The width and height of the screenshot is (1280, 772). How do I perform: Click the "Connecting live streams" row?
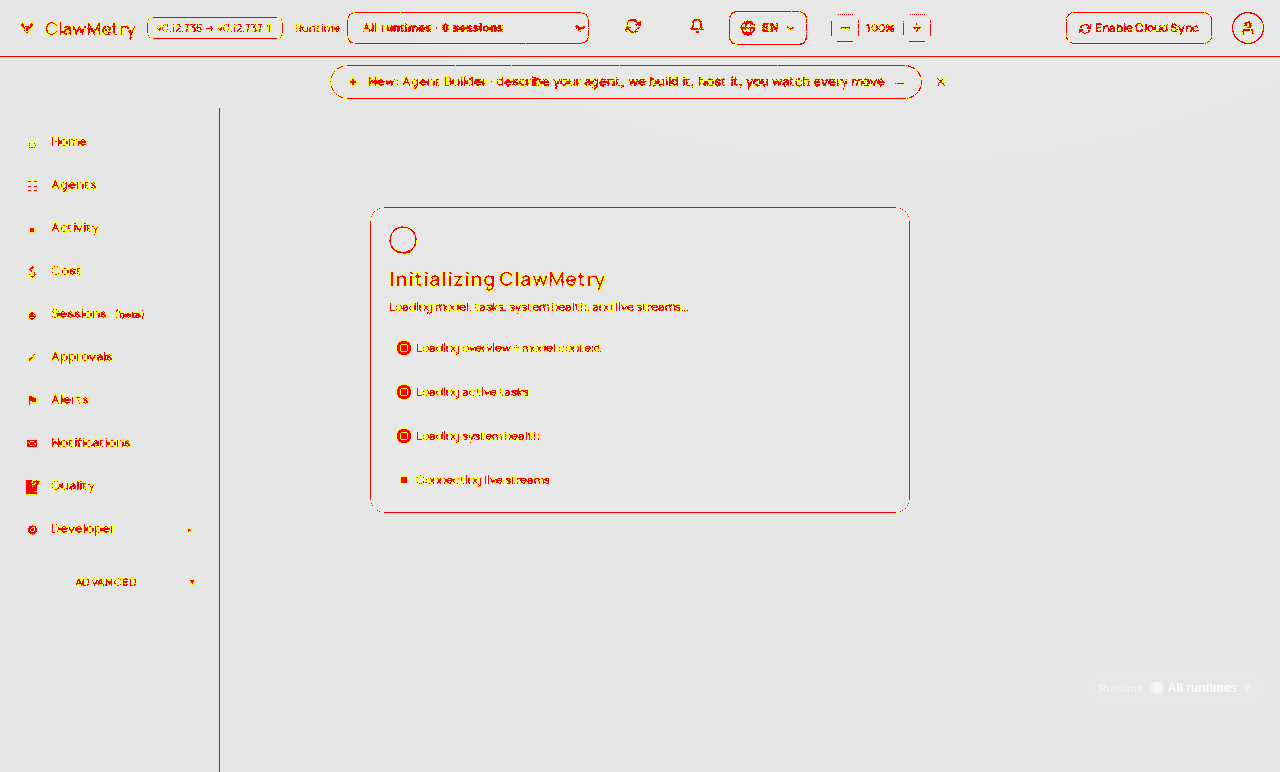click(640, 480)
